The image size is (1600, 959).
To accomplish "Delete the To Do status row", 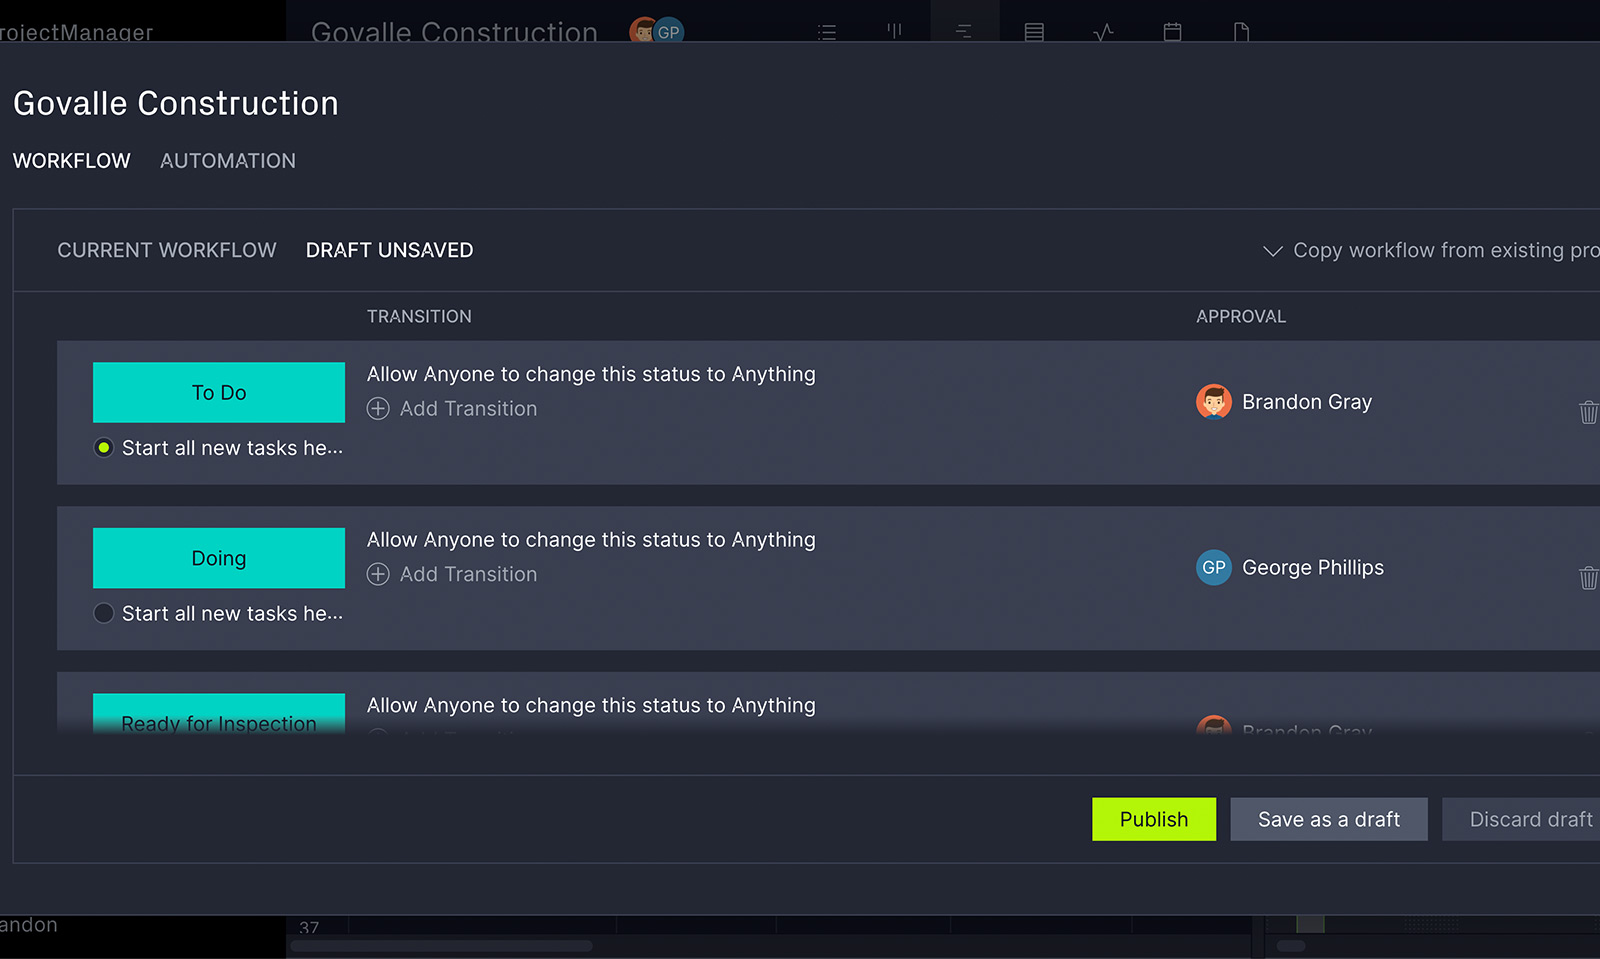I will pos(1588,412).
